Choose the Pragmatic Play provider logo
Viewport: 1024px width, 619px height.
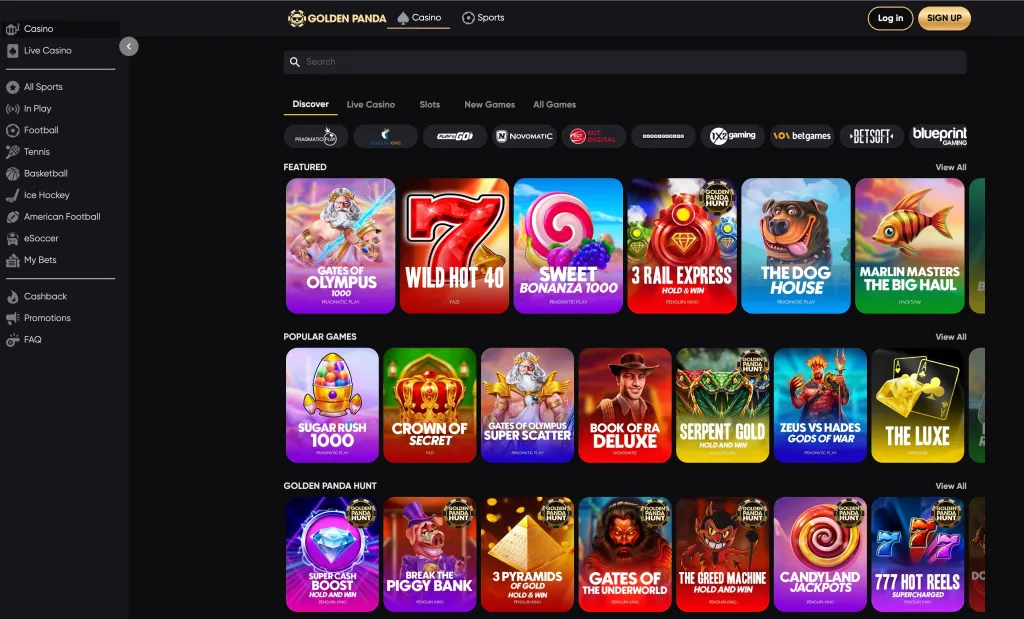pos(316,136)
